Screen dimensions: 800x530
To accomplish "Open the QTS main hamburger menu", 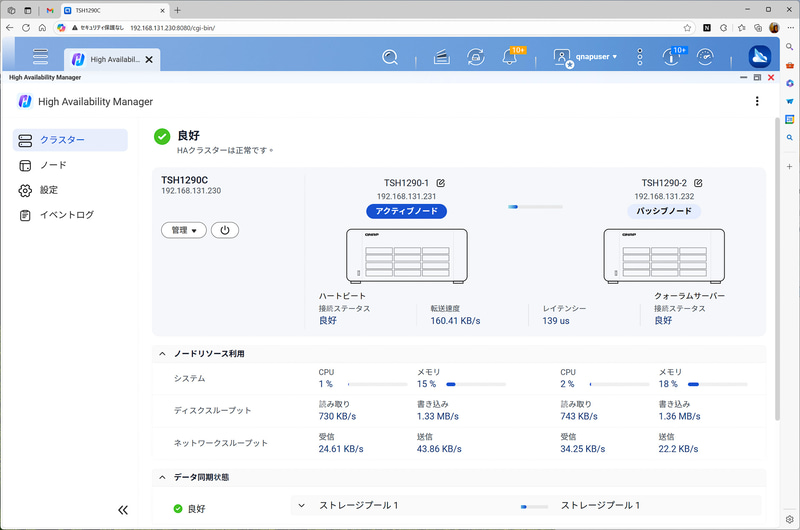I will pos(40,56).
